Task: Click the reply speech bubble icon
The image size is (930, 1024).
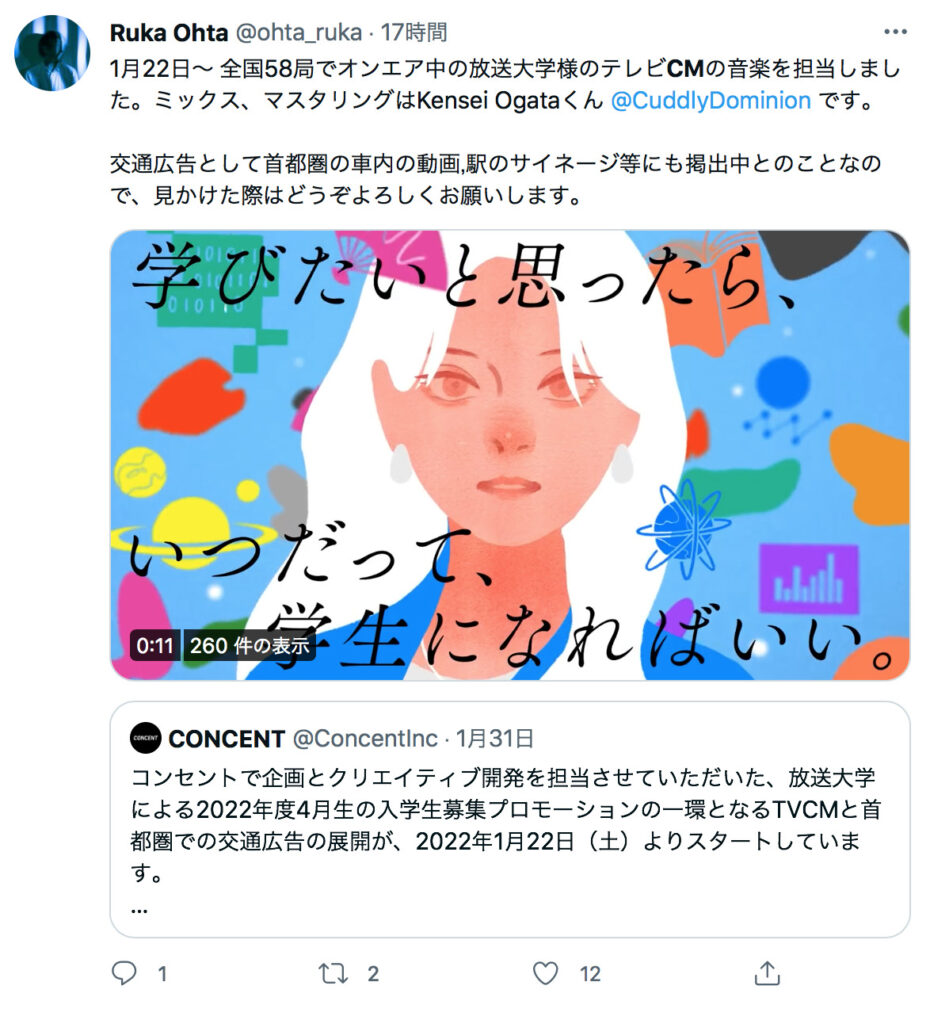Action: (x=124, y=973)
